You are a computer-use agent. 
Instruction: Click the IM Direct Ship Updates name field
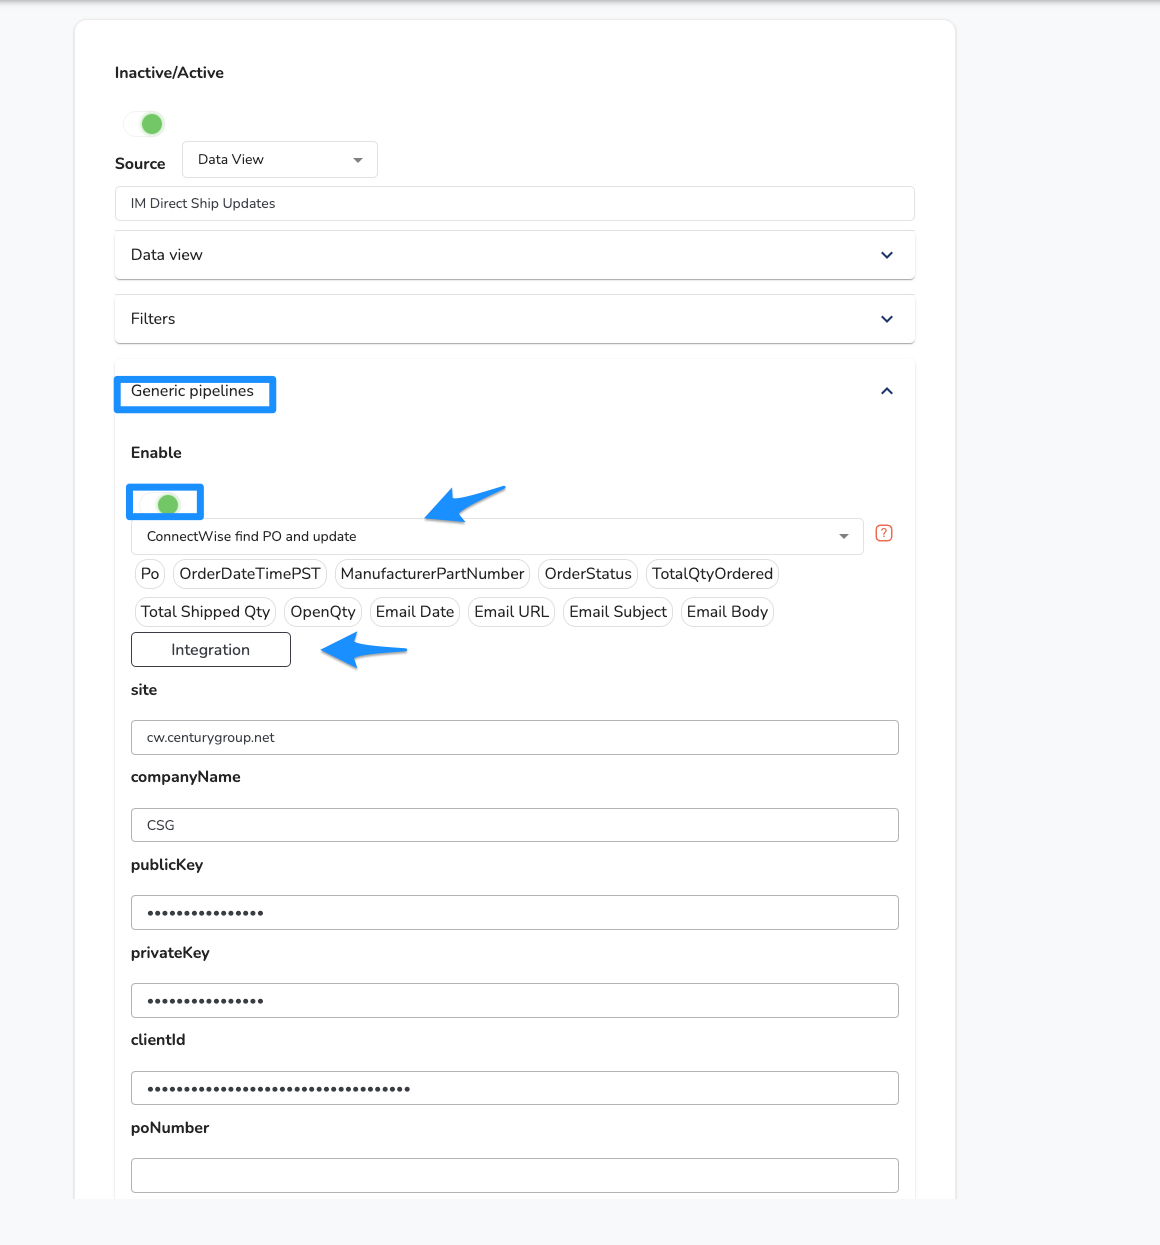(x=515, y=204)
